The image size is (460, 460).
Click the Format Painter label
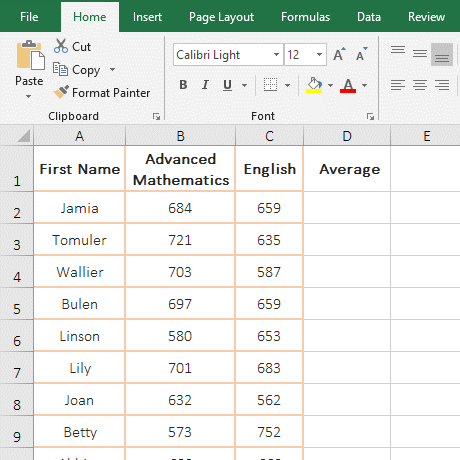tap(111, 92)
